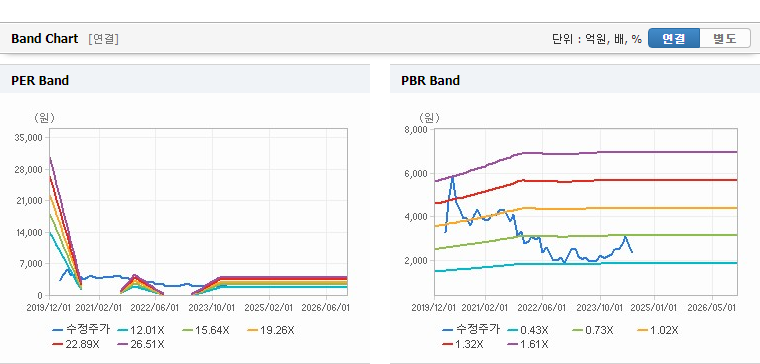Click the PBR Band panel title
Image resolution: width=760 pixels, height=364 pixels.
click(430, 80)
